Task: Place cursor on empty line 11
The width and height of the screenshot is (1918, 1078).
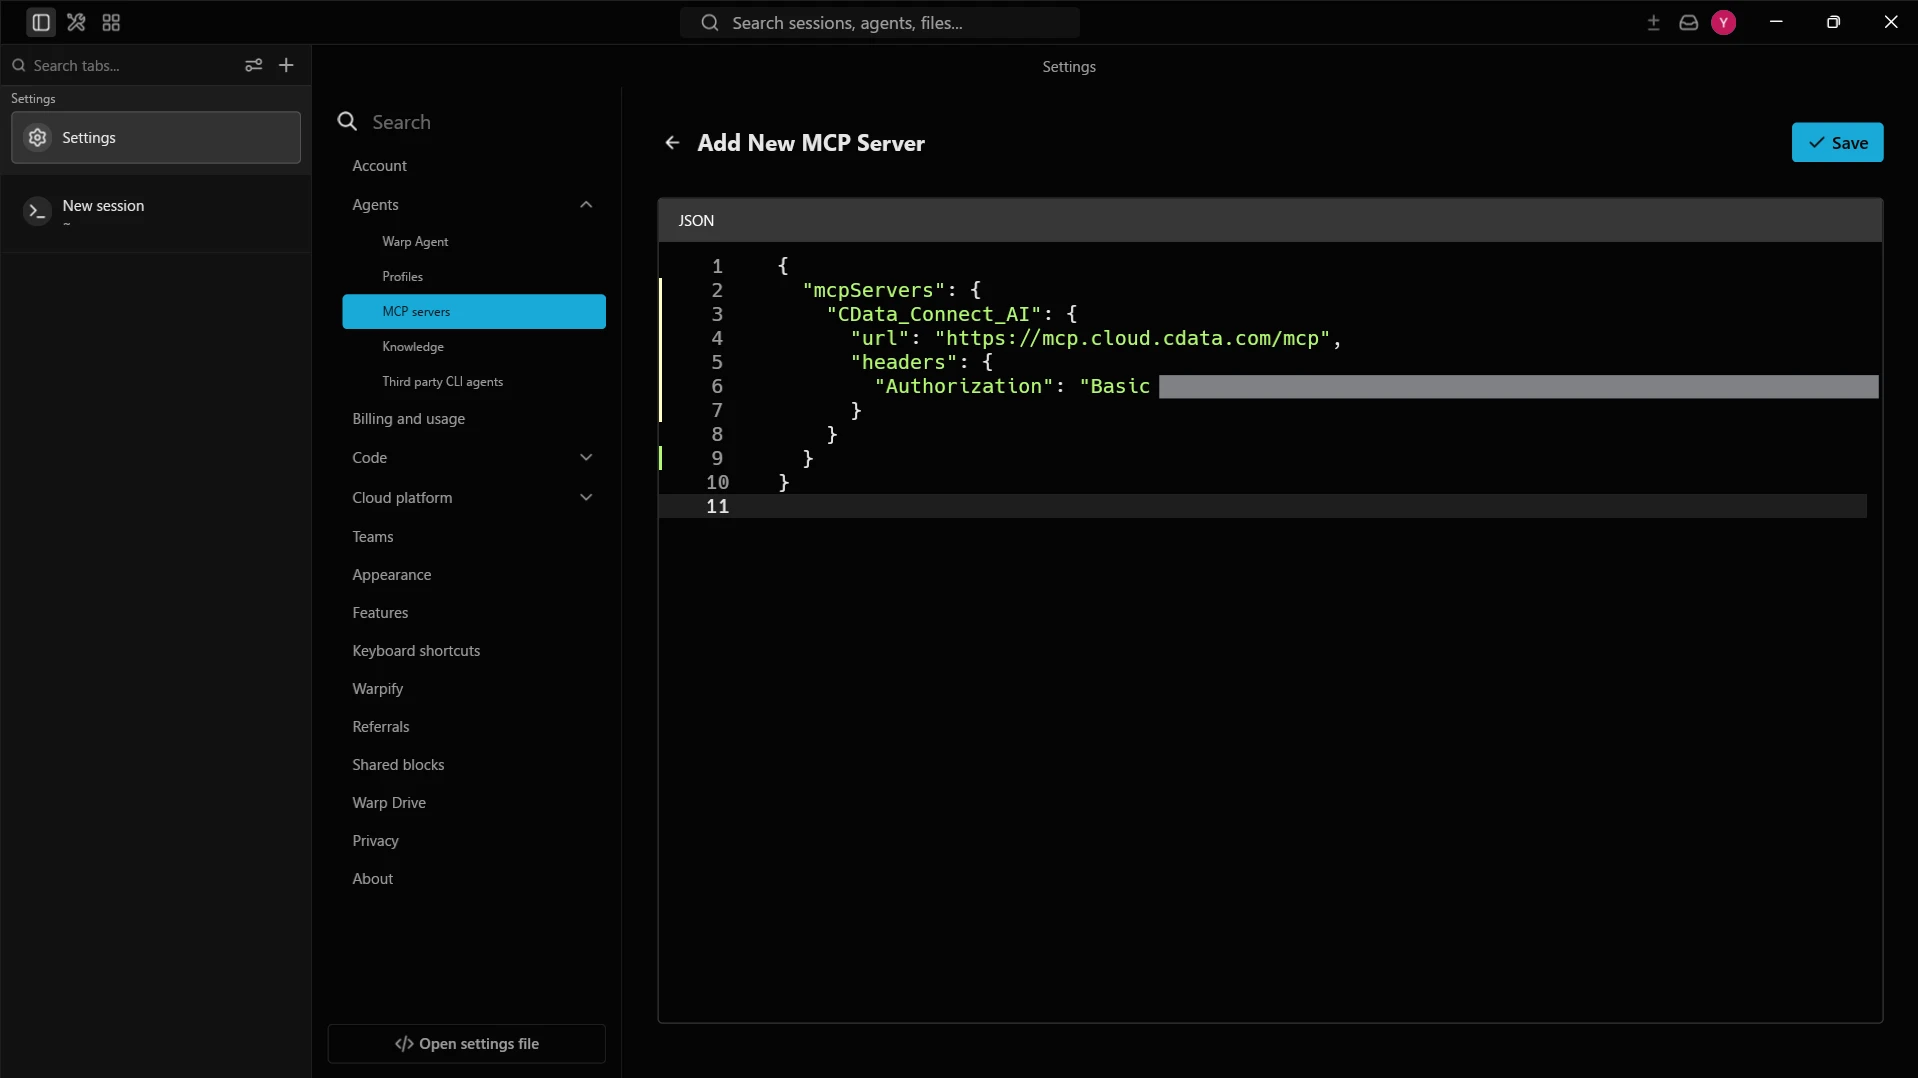Action: 1262,506
